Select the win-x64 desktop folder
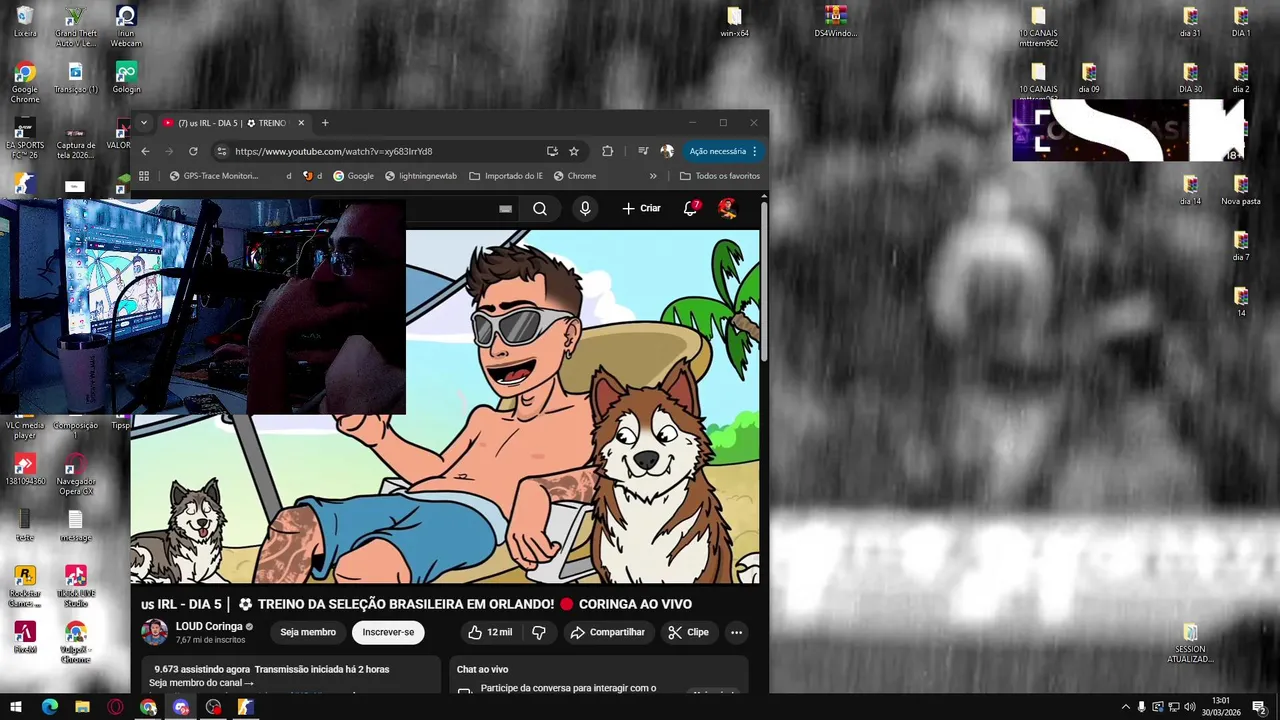 [735, 22]
